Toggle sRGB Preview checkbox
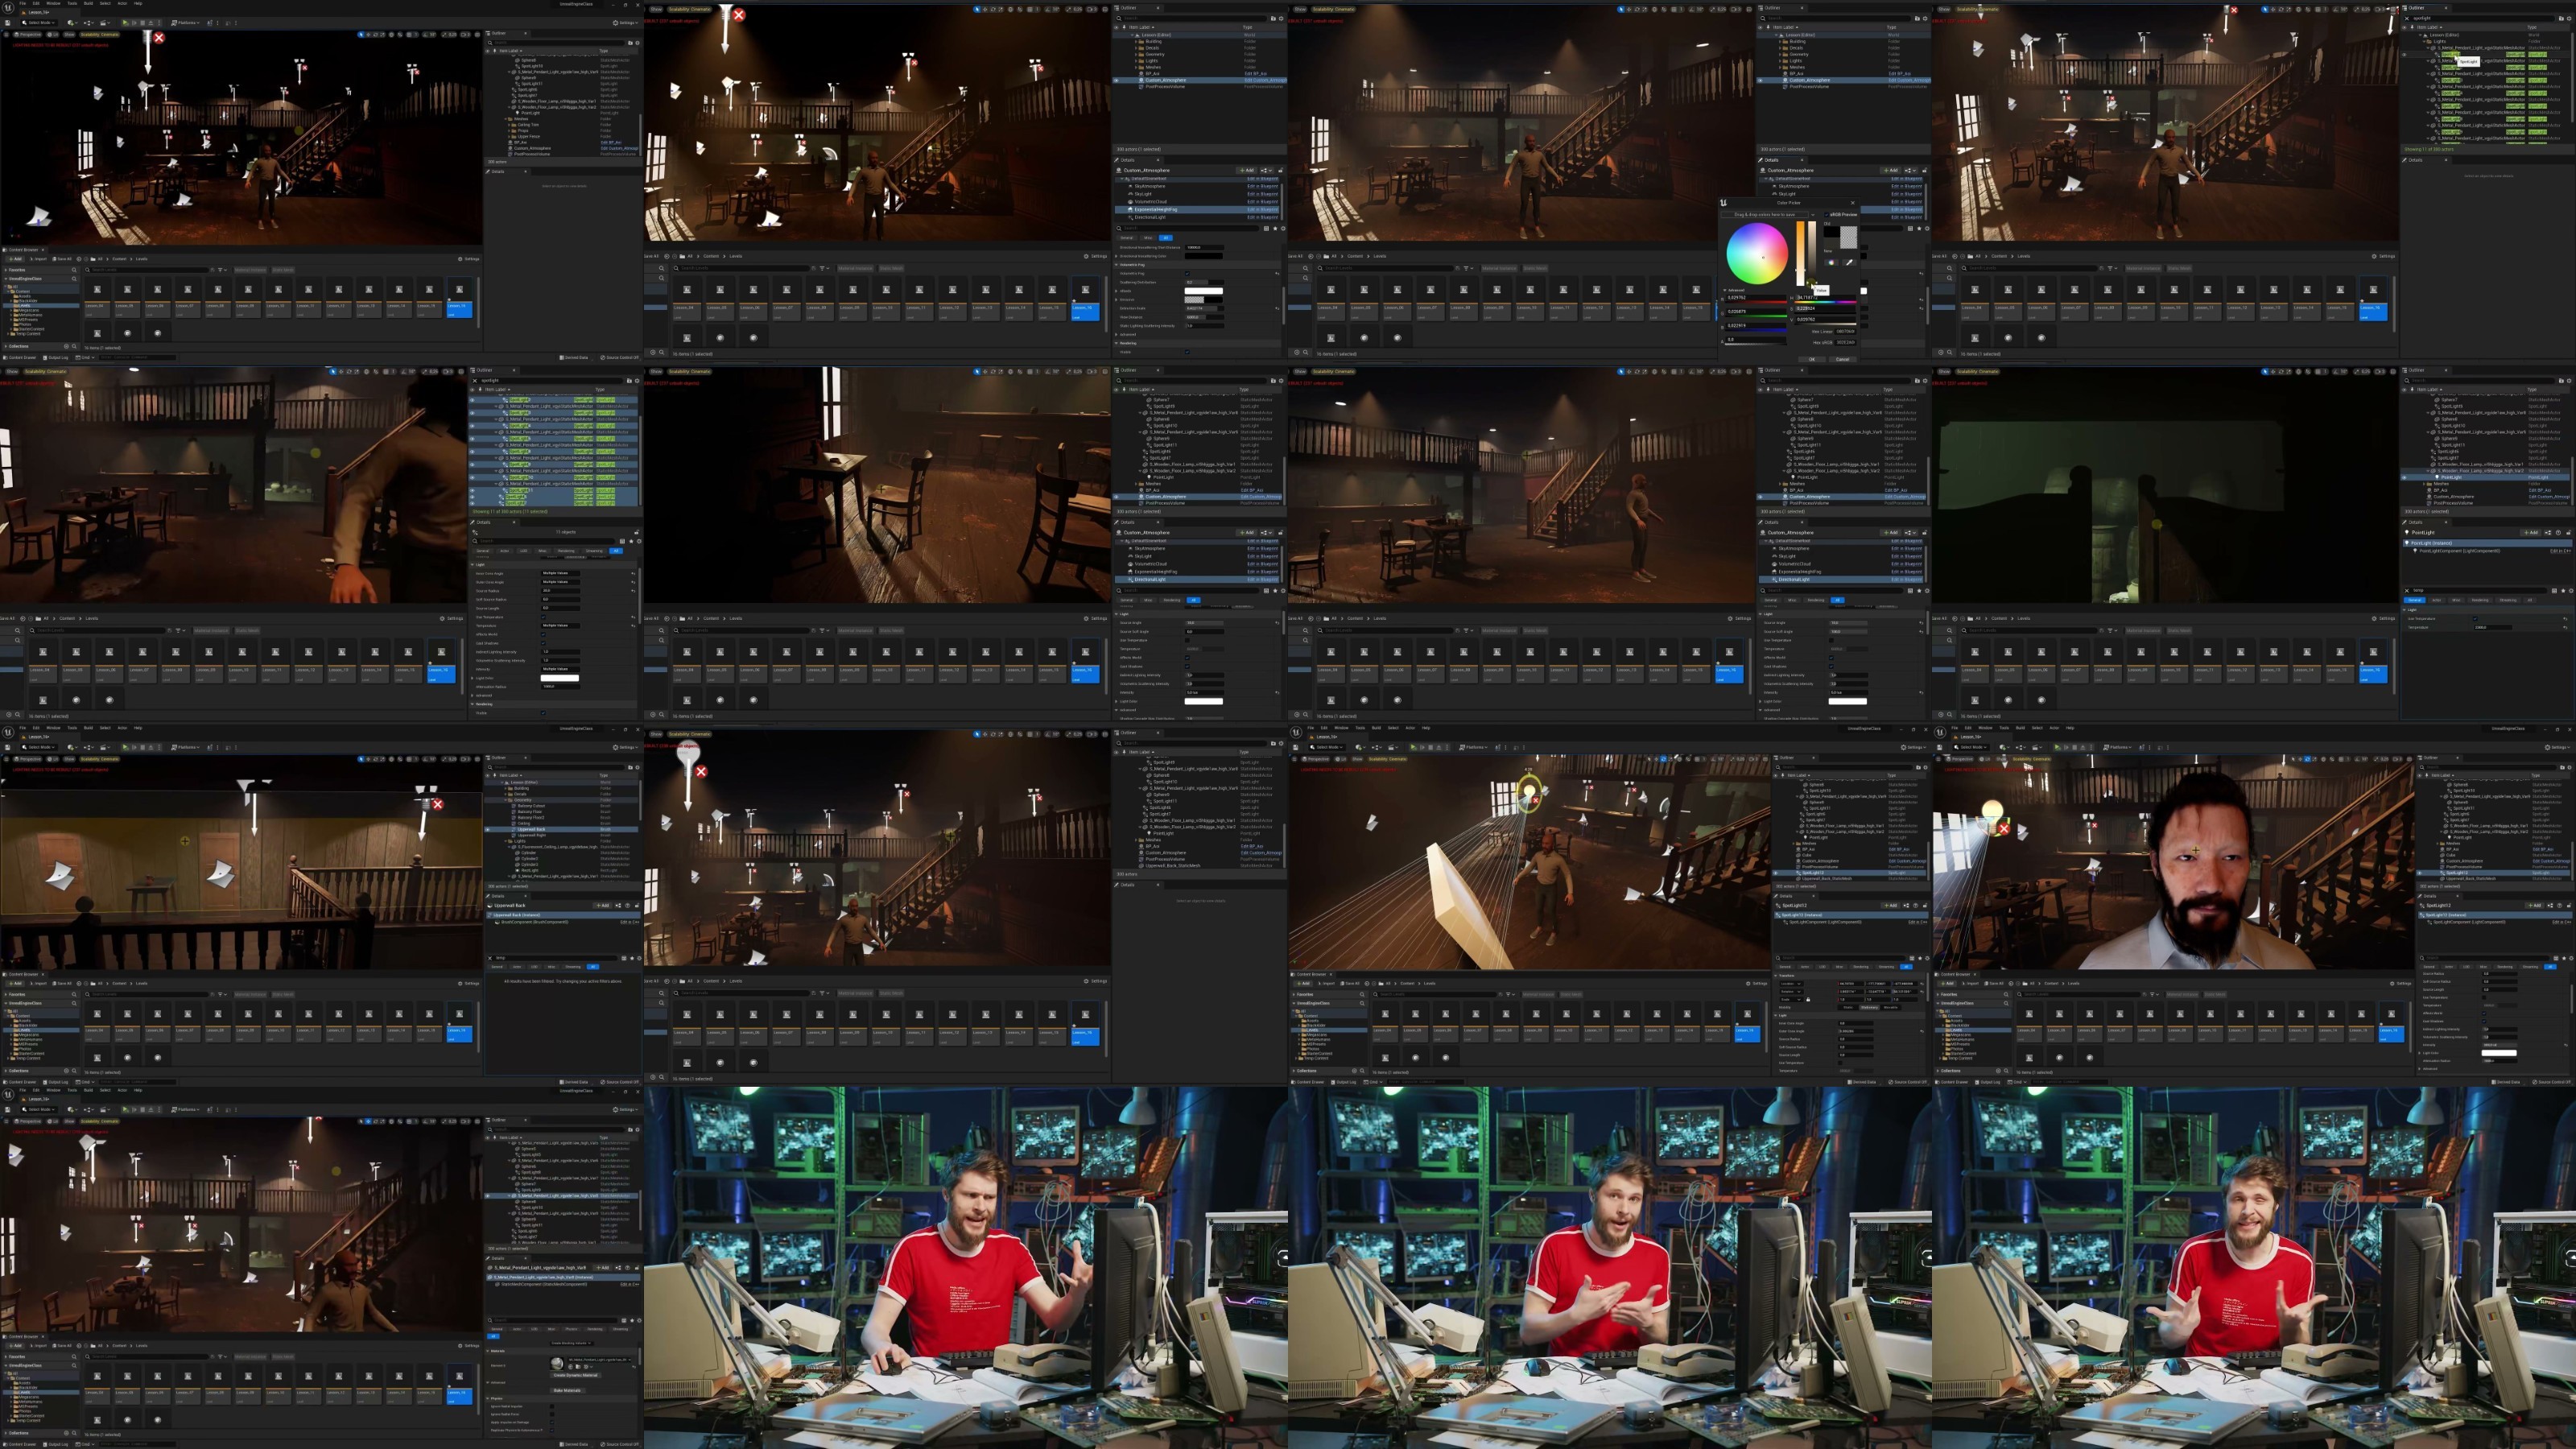The height and width of the screenshot is (1449, 2576). click(1826, 215)
